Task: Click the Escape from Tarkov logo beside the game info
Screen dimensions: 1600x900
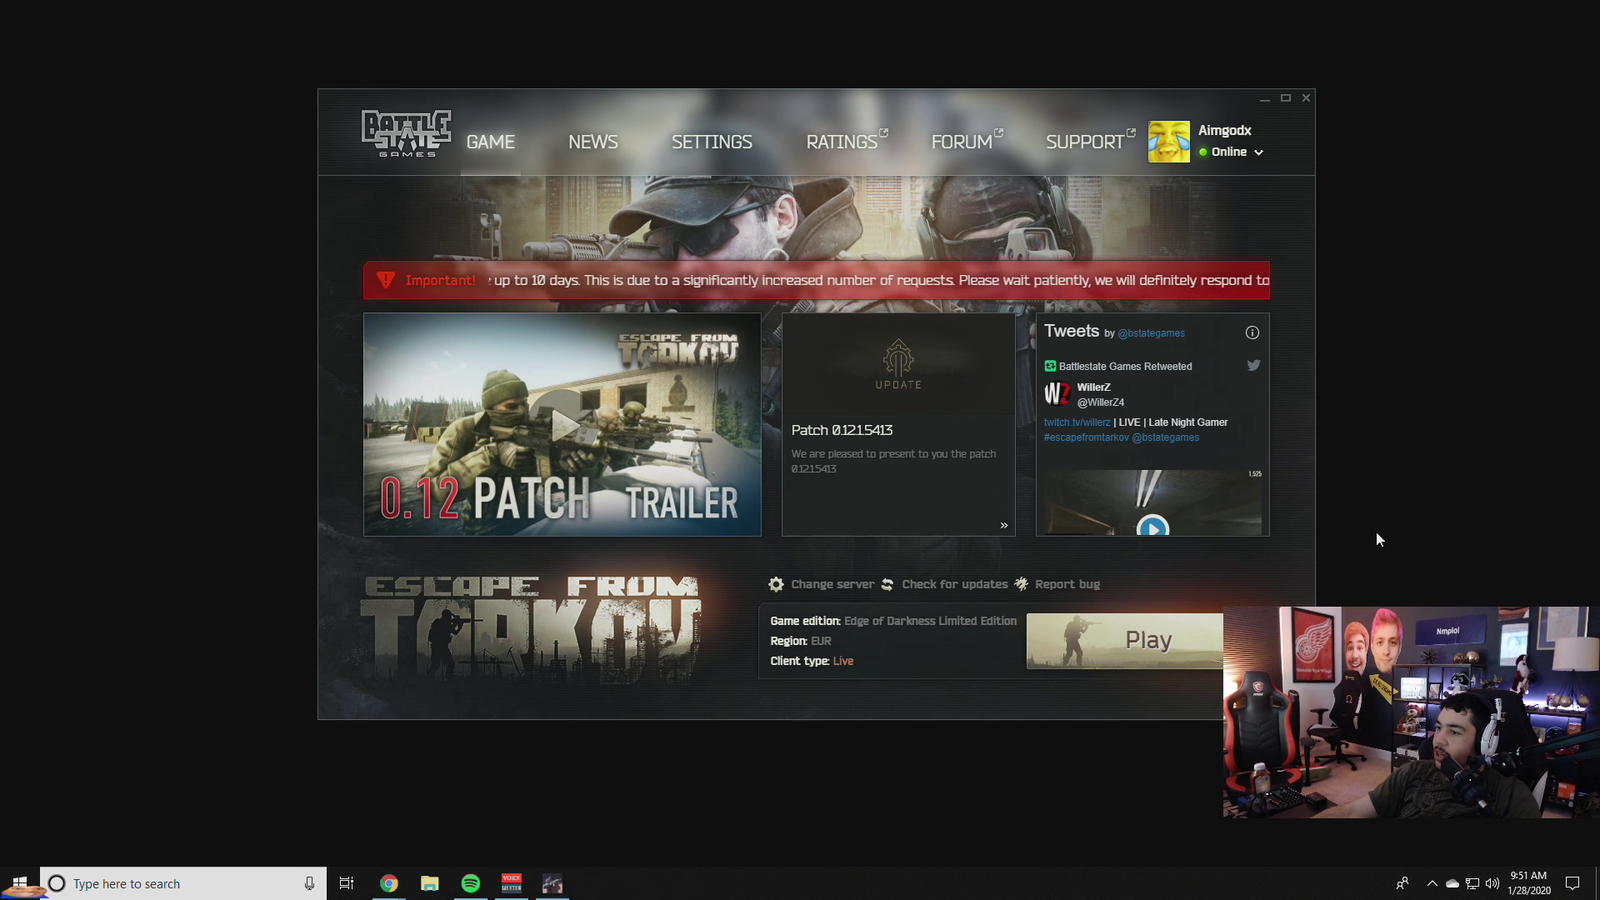Action: pyautogui.click(x=531, y=630)
